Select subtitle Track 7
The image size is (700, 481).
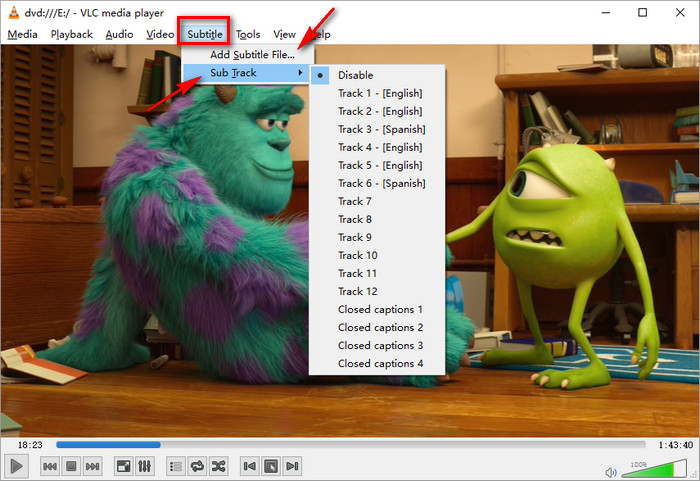click(377, 201)
